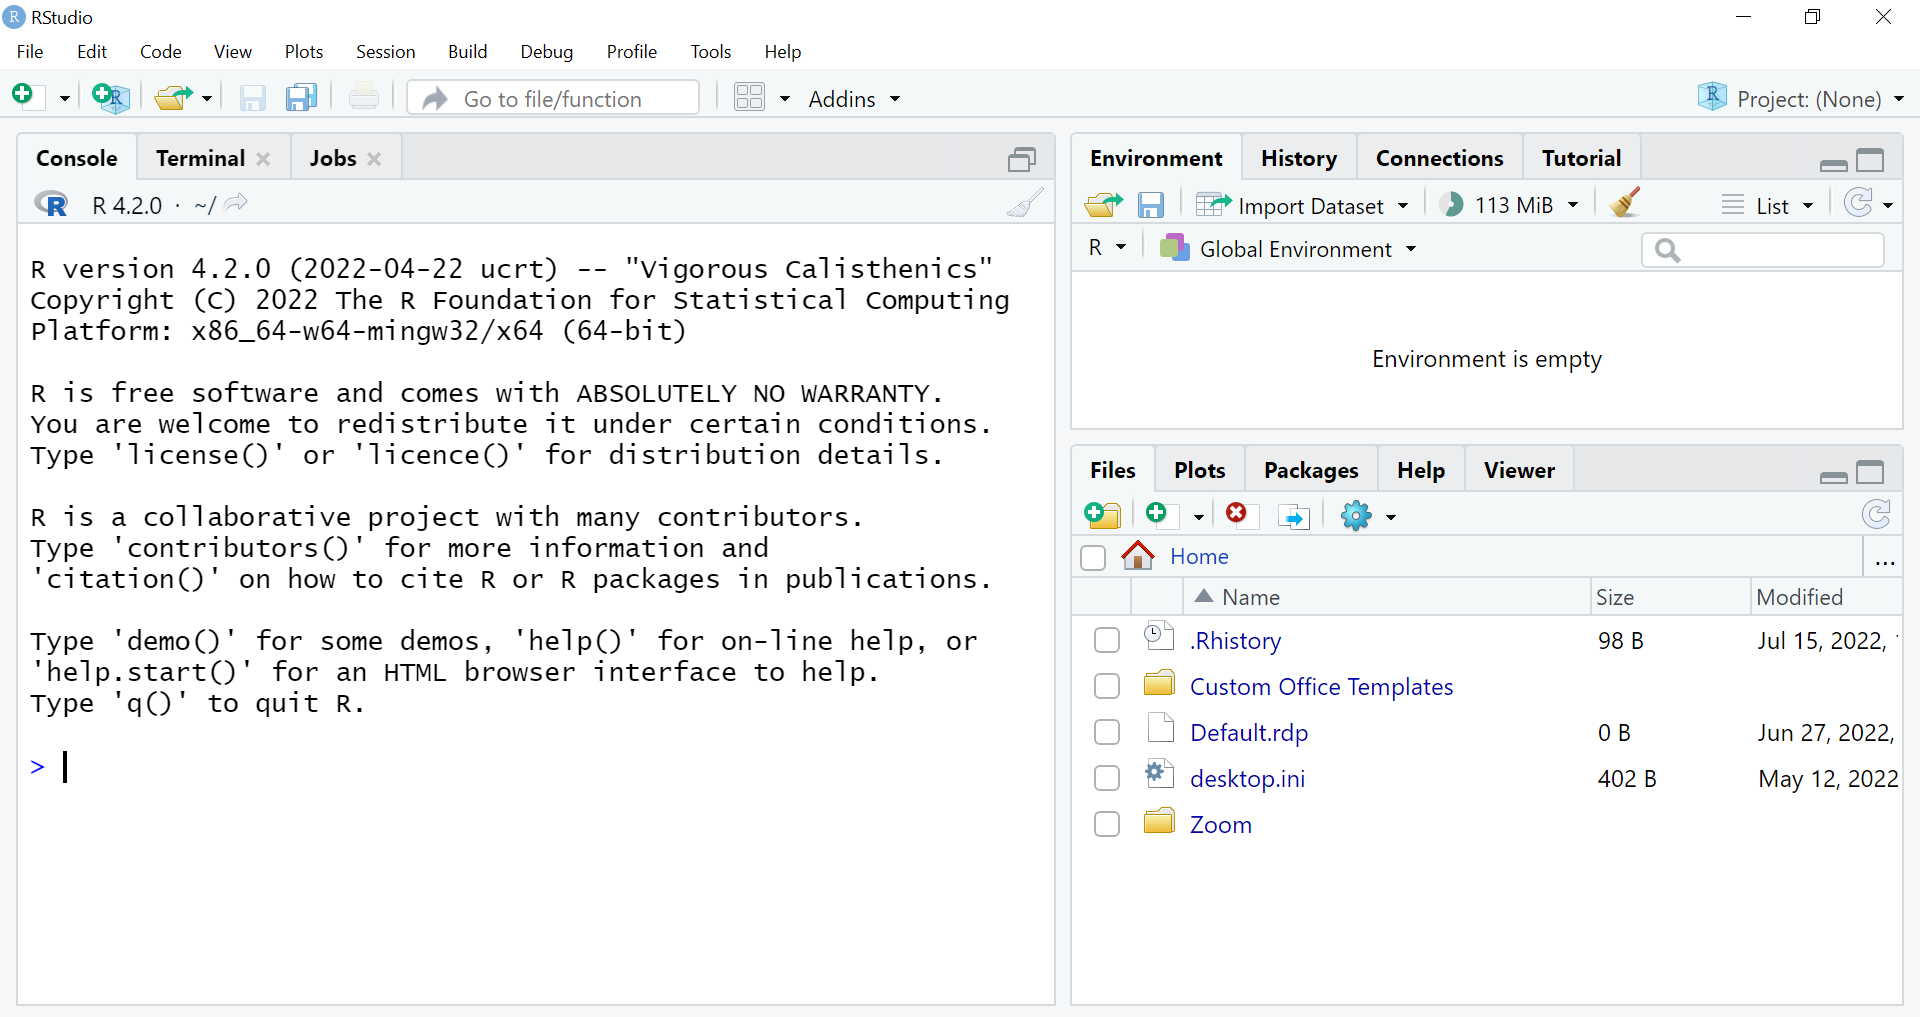Check the Default.rdp checkbox
Image resolution: width=1920 pixels, height=1017 pixels.
[x=1107, y=732]
